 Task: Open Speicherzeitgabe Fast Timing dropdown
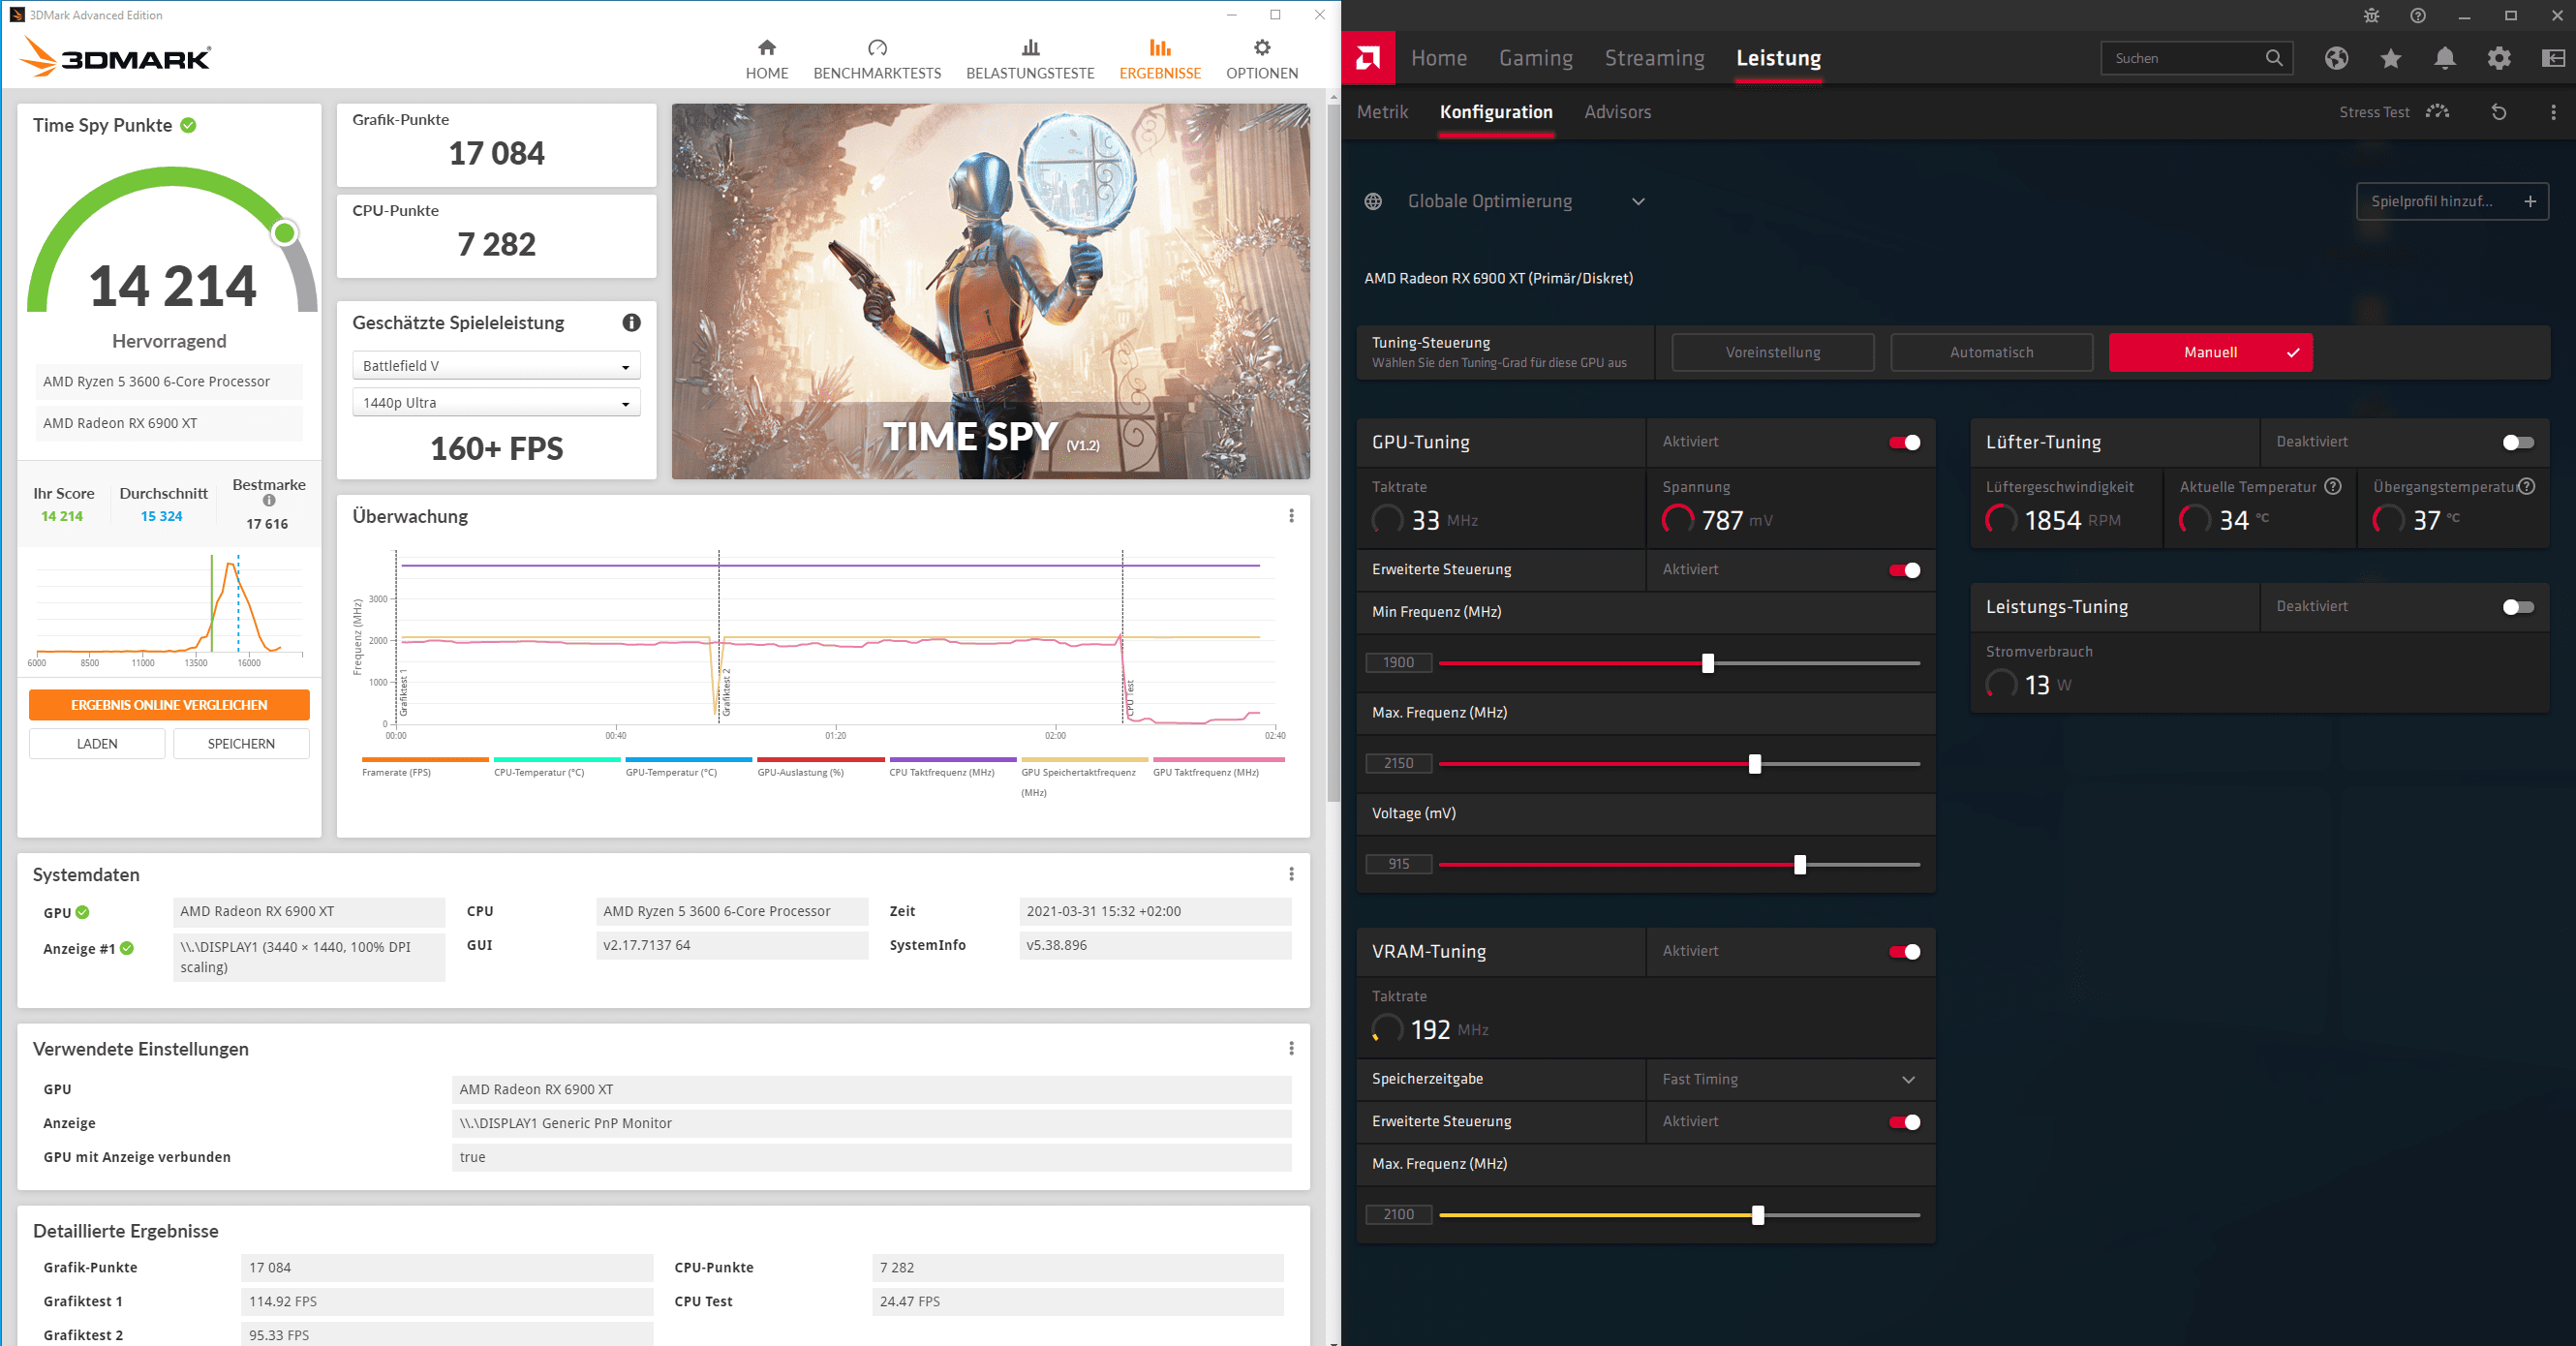pos(1789,1079)
